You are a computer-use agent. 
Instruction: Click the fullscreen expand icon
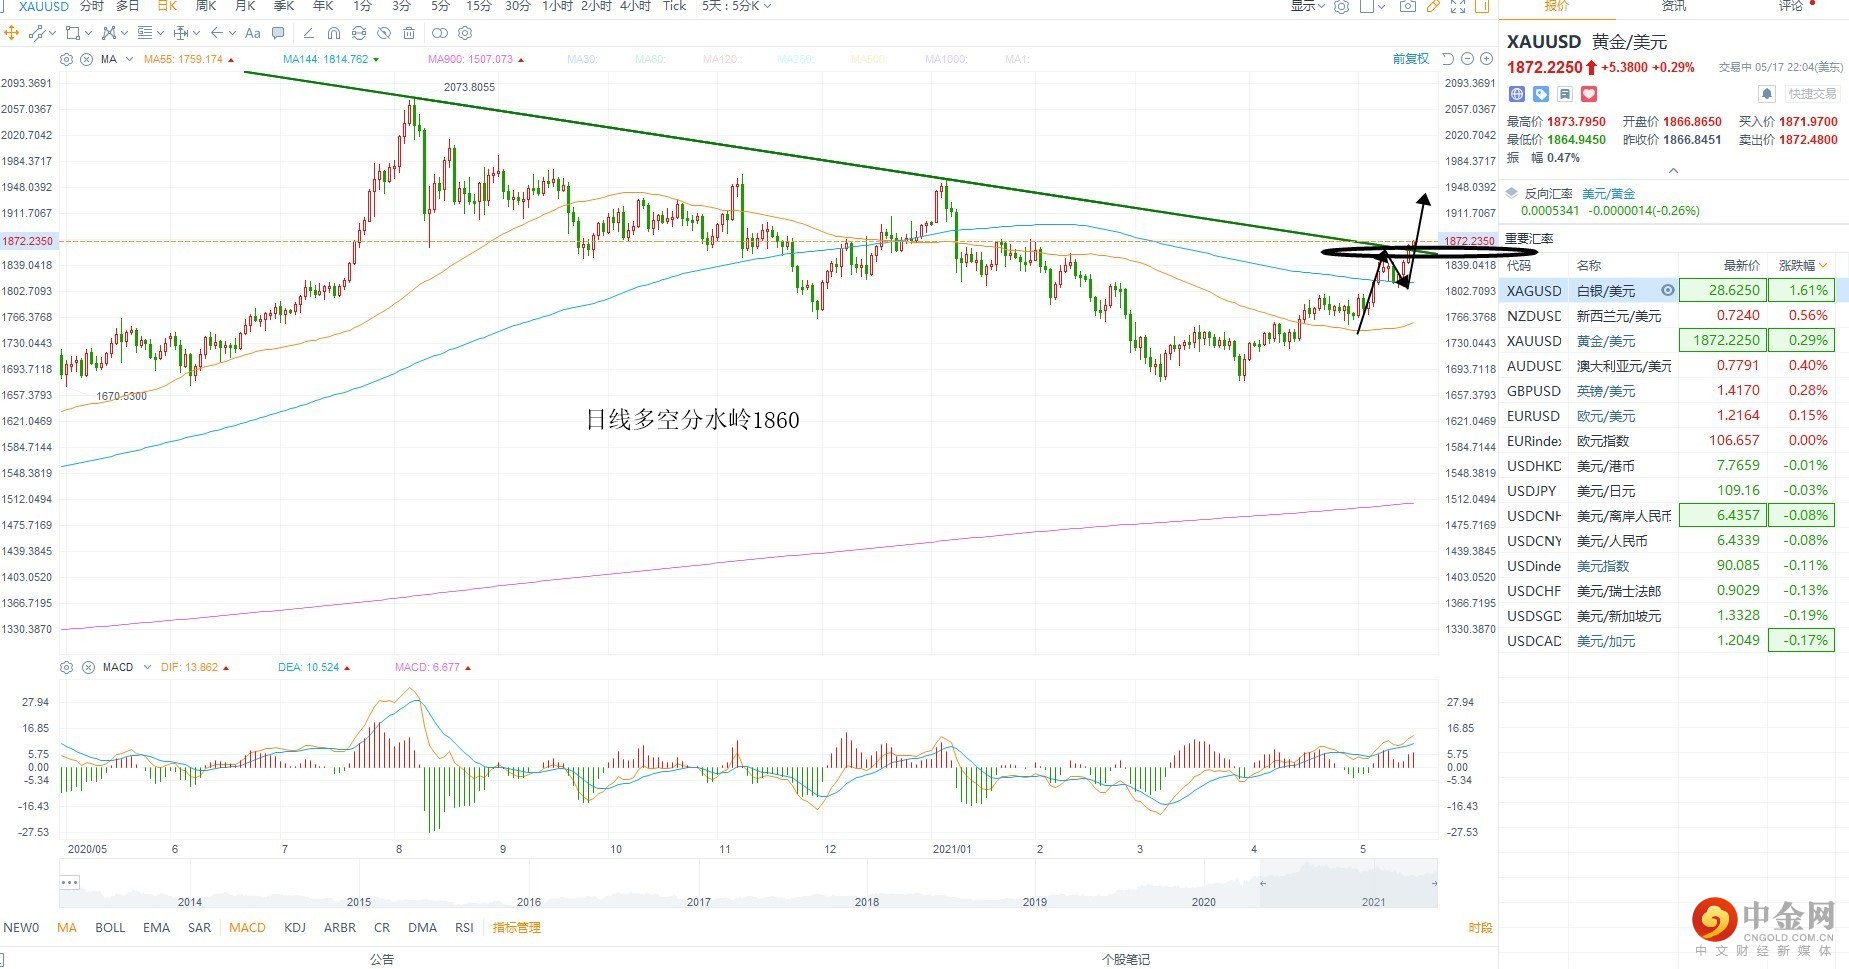1458,6
